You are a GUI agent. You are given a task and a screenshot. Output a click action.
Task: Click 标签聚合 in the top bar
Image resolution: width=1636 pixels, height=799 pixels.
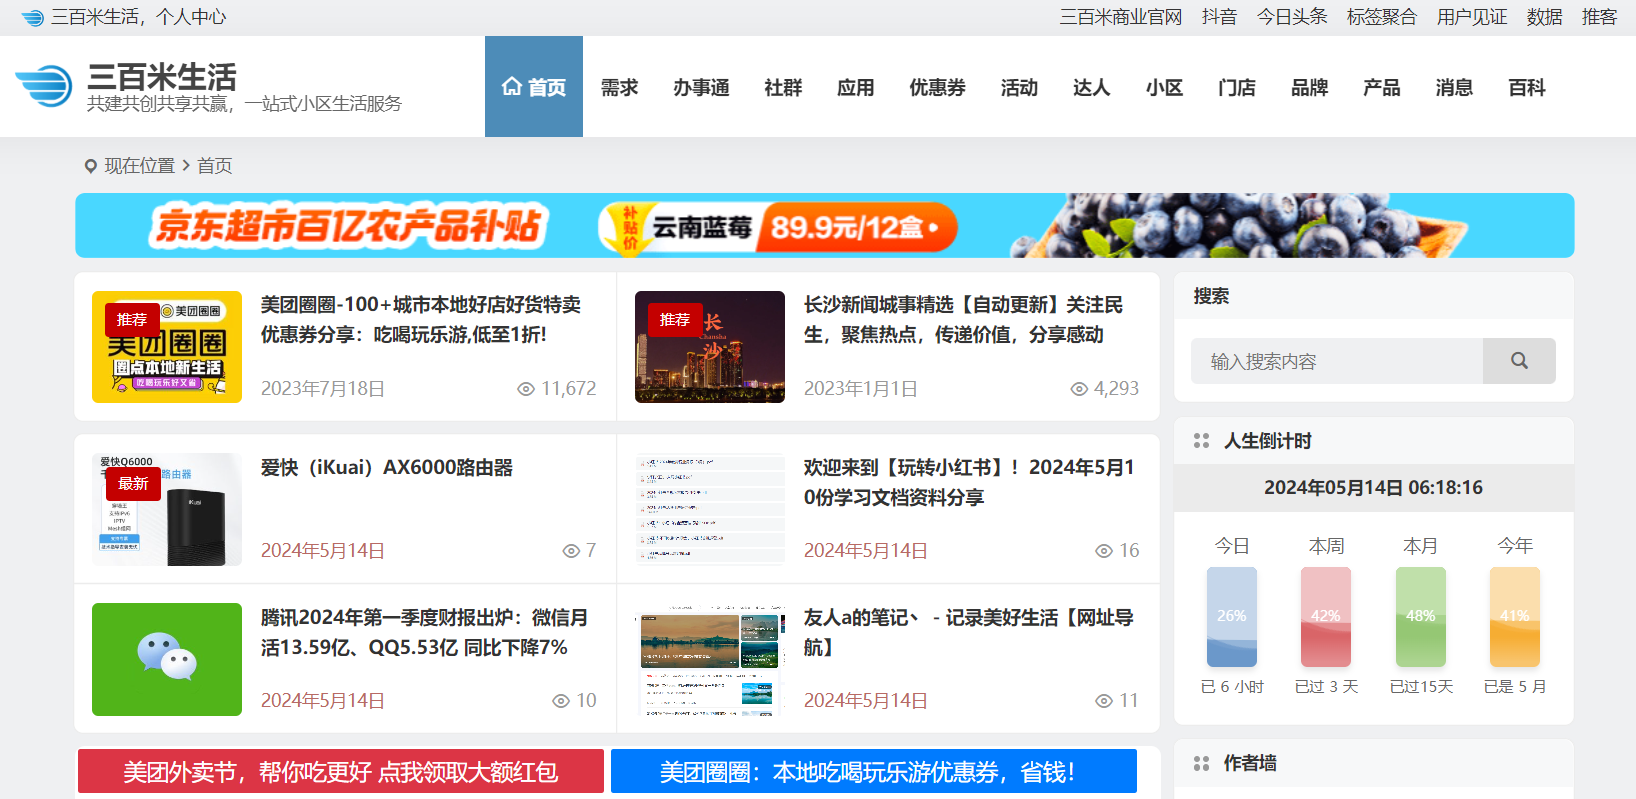(x=1382, y=17)
